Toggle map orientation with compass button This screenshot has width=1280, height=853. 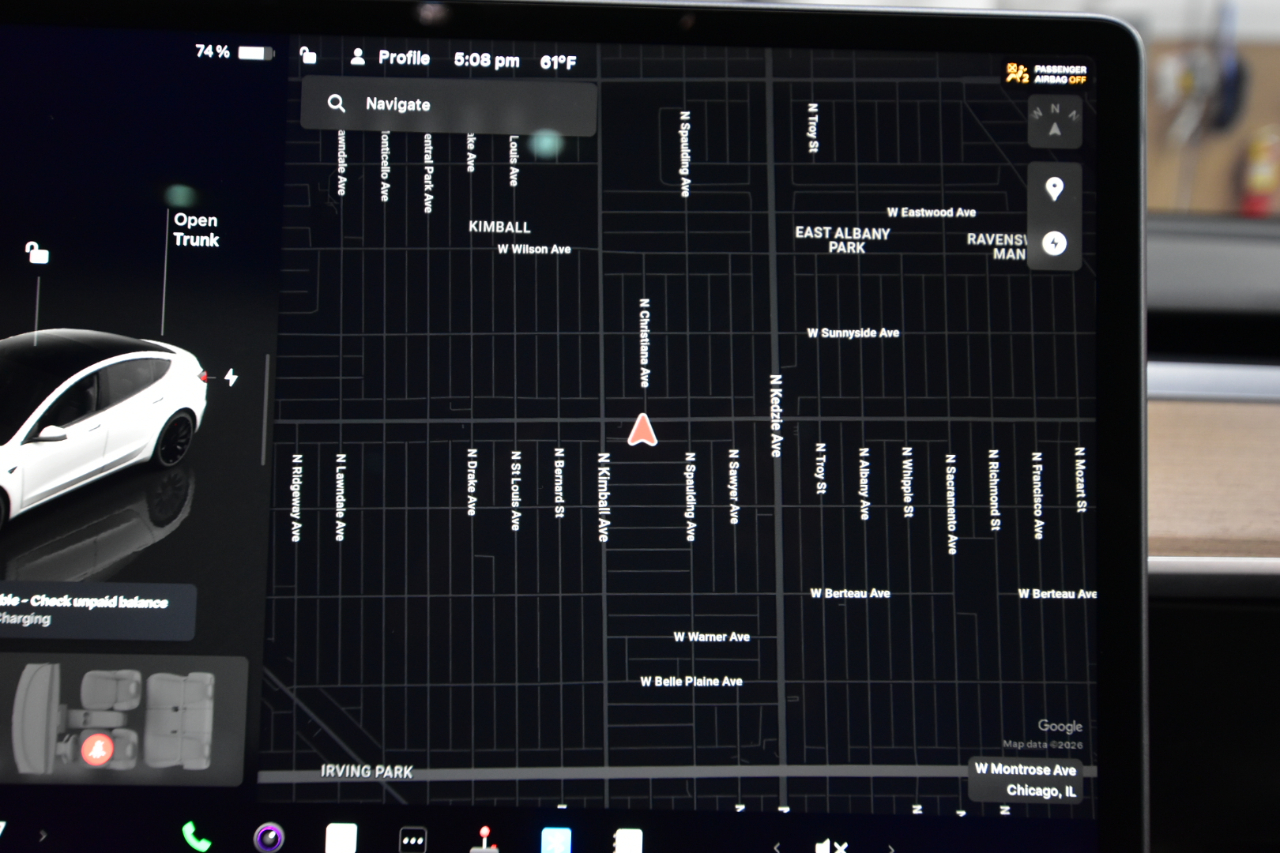[x=1054, y=122]
